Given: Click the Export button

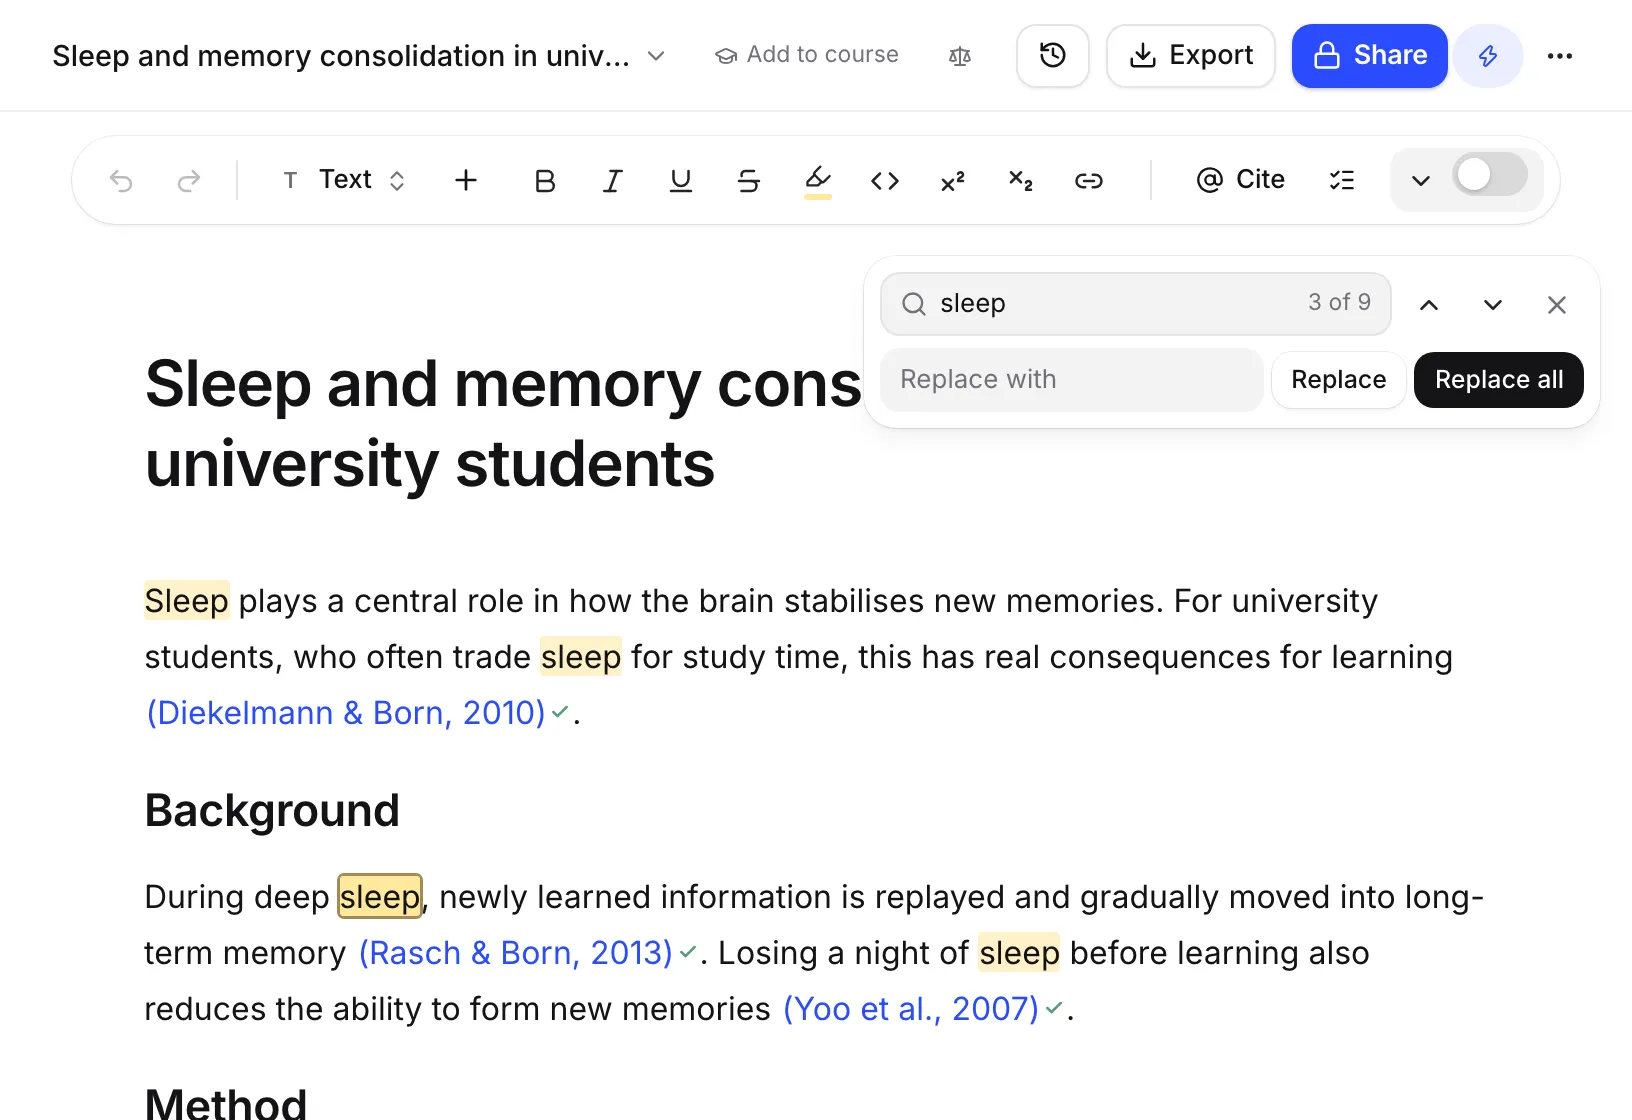Looking at the screenshot, I should [1191, 56].
